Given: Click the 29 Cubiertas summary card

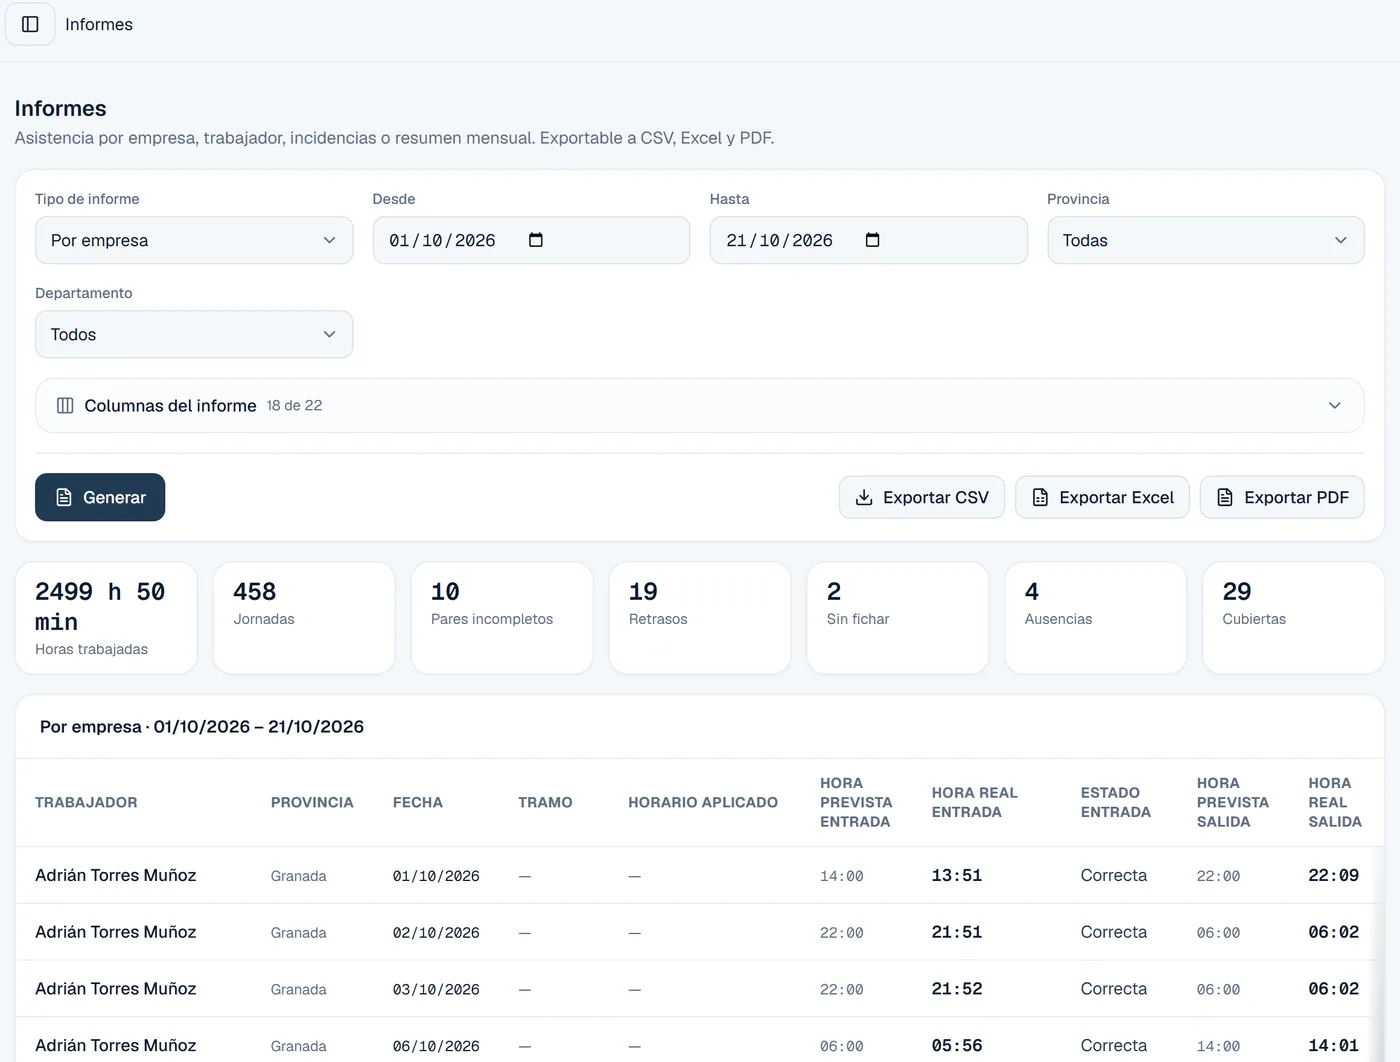Looking at the screenshot, I should pos(1293,617).
